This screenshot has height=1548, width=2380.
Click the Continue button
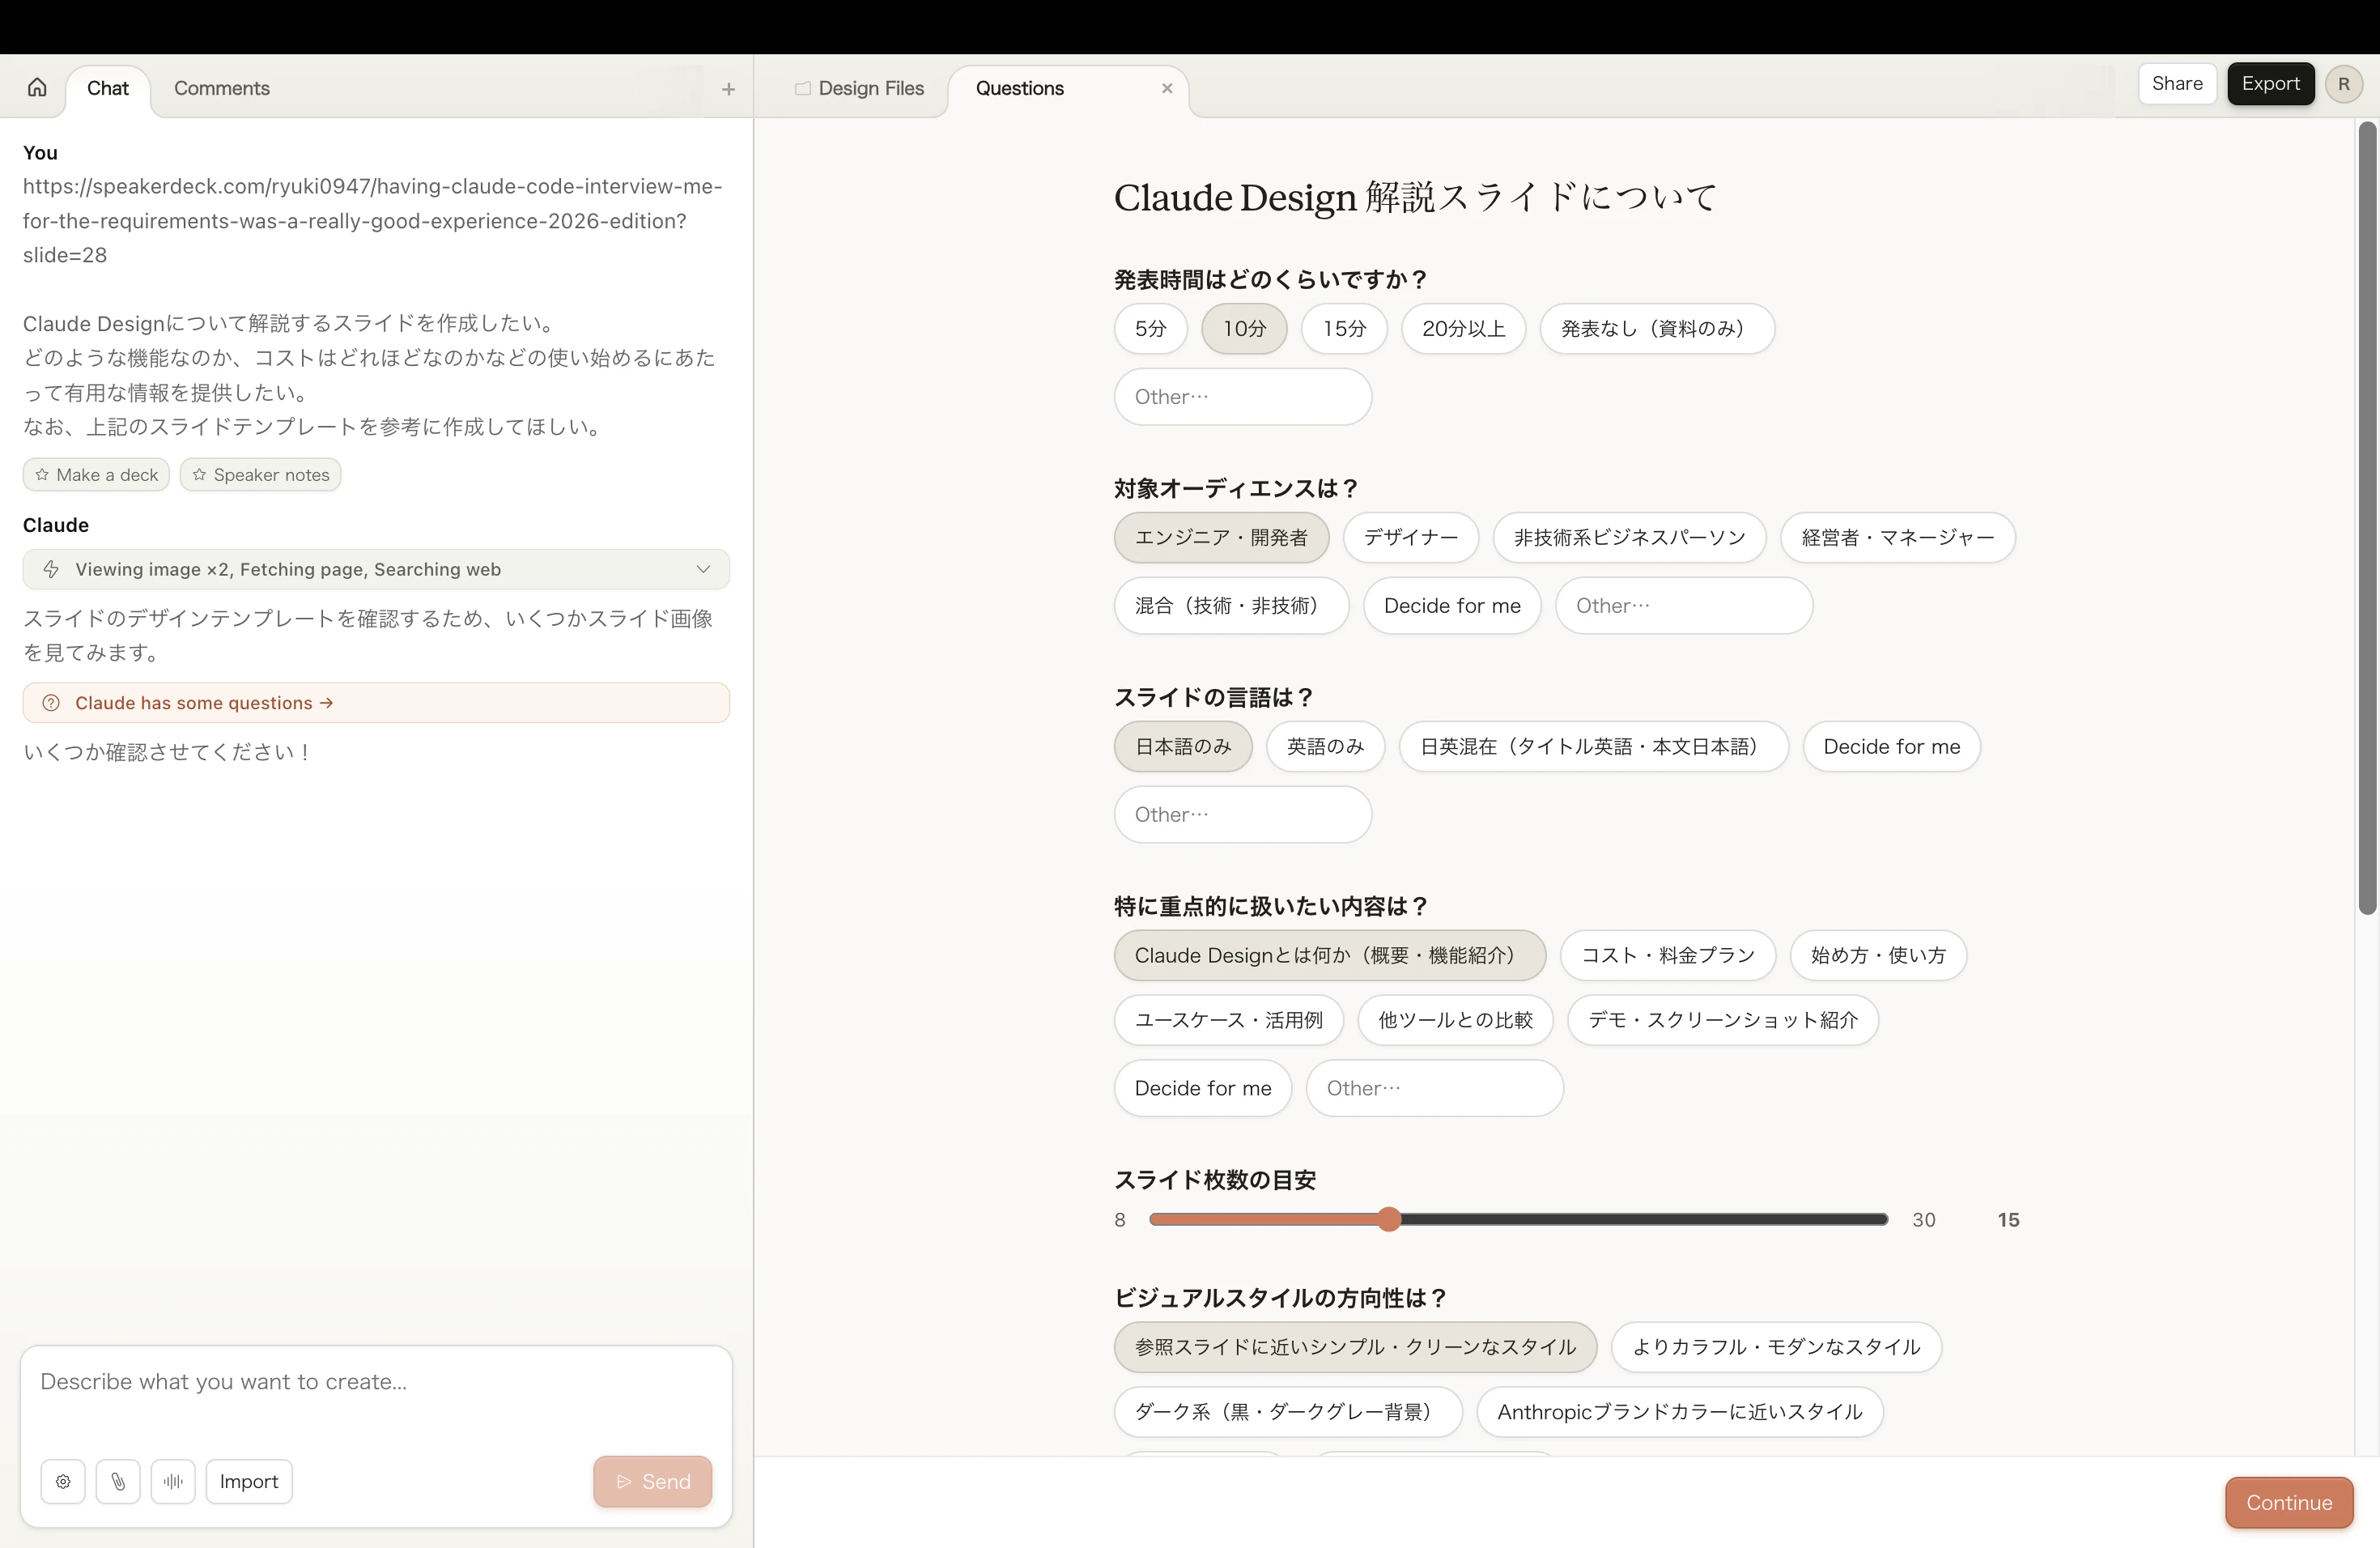click(x=2289, y=1502)
